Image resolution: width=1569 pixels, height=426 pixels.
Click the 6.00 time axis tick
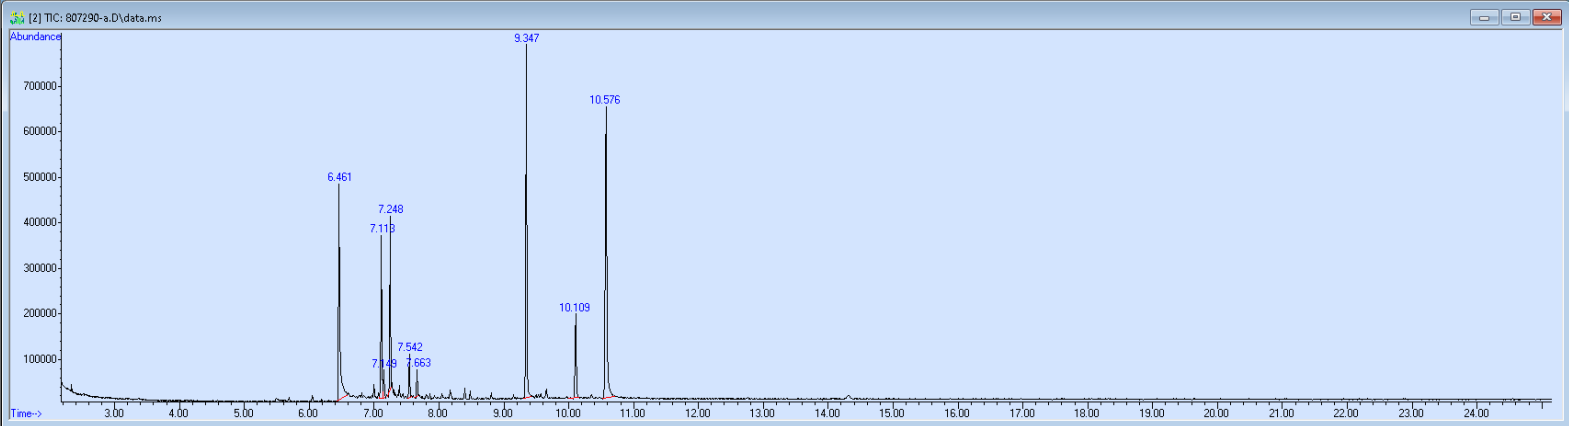(x=308, y=413)
